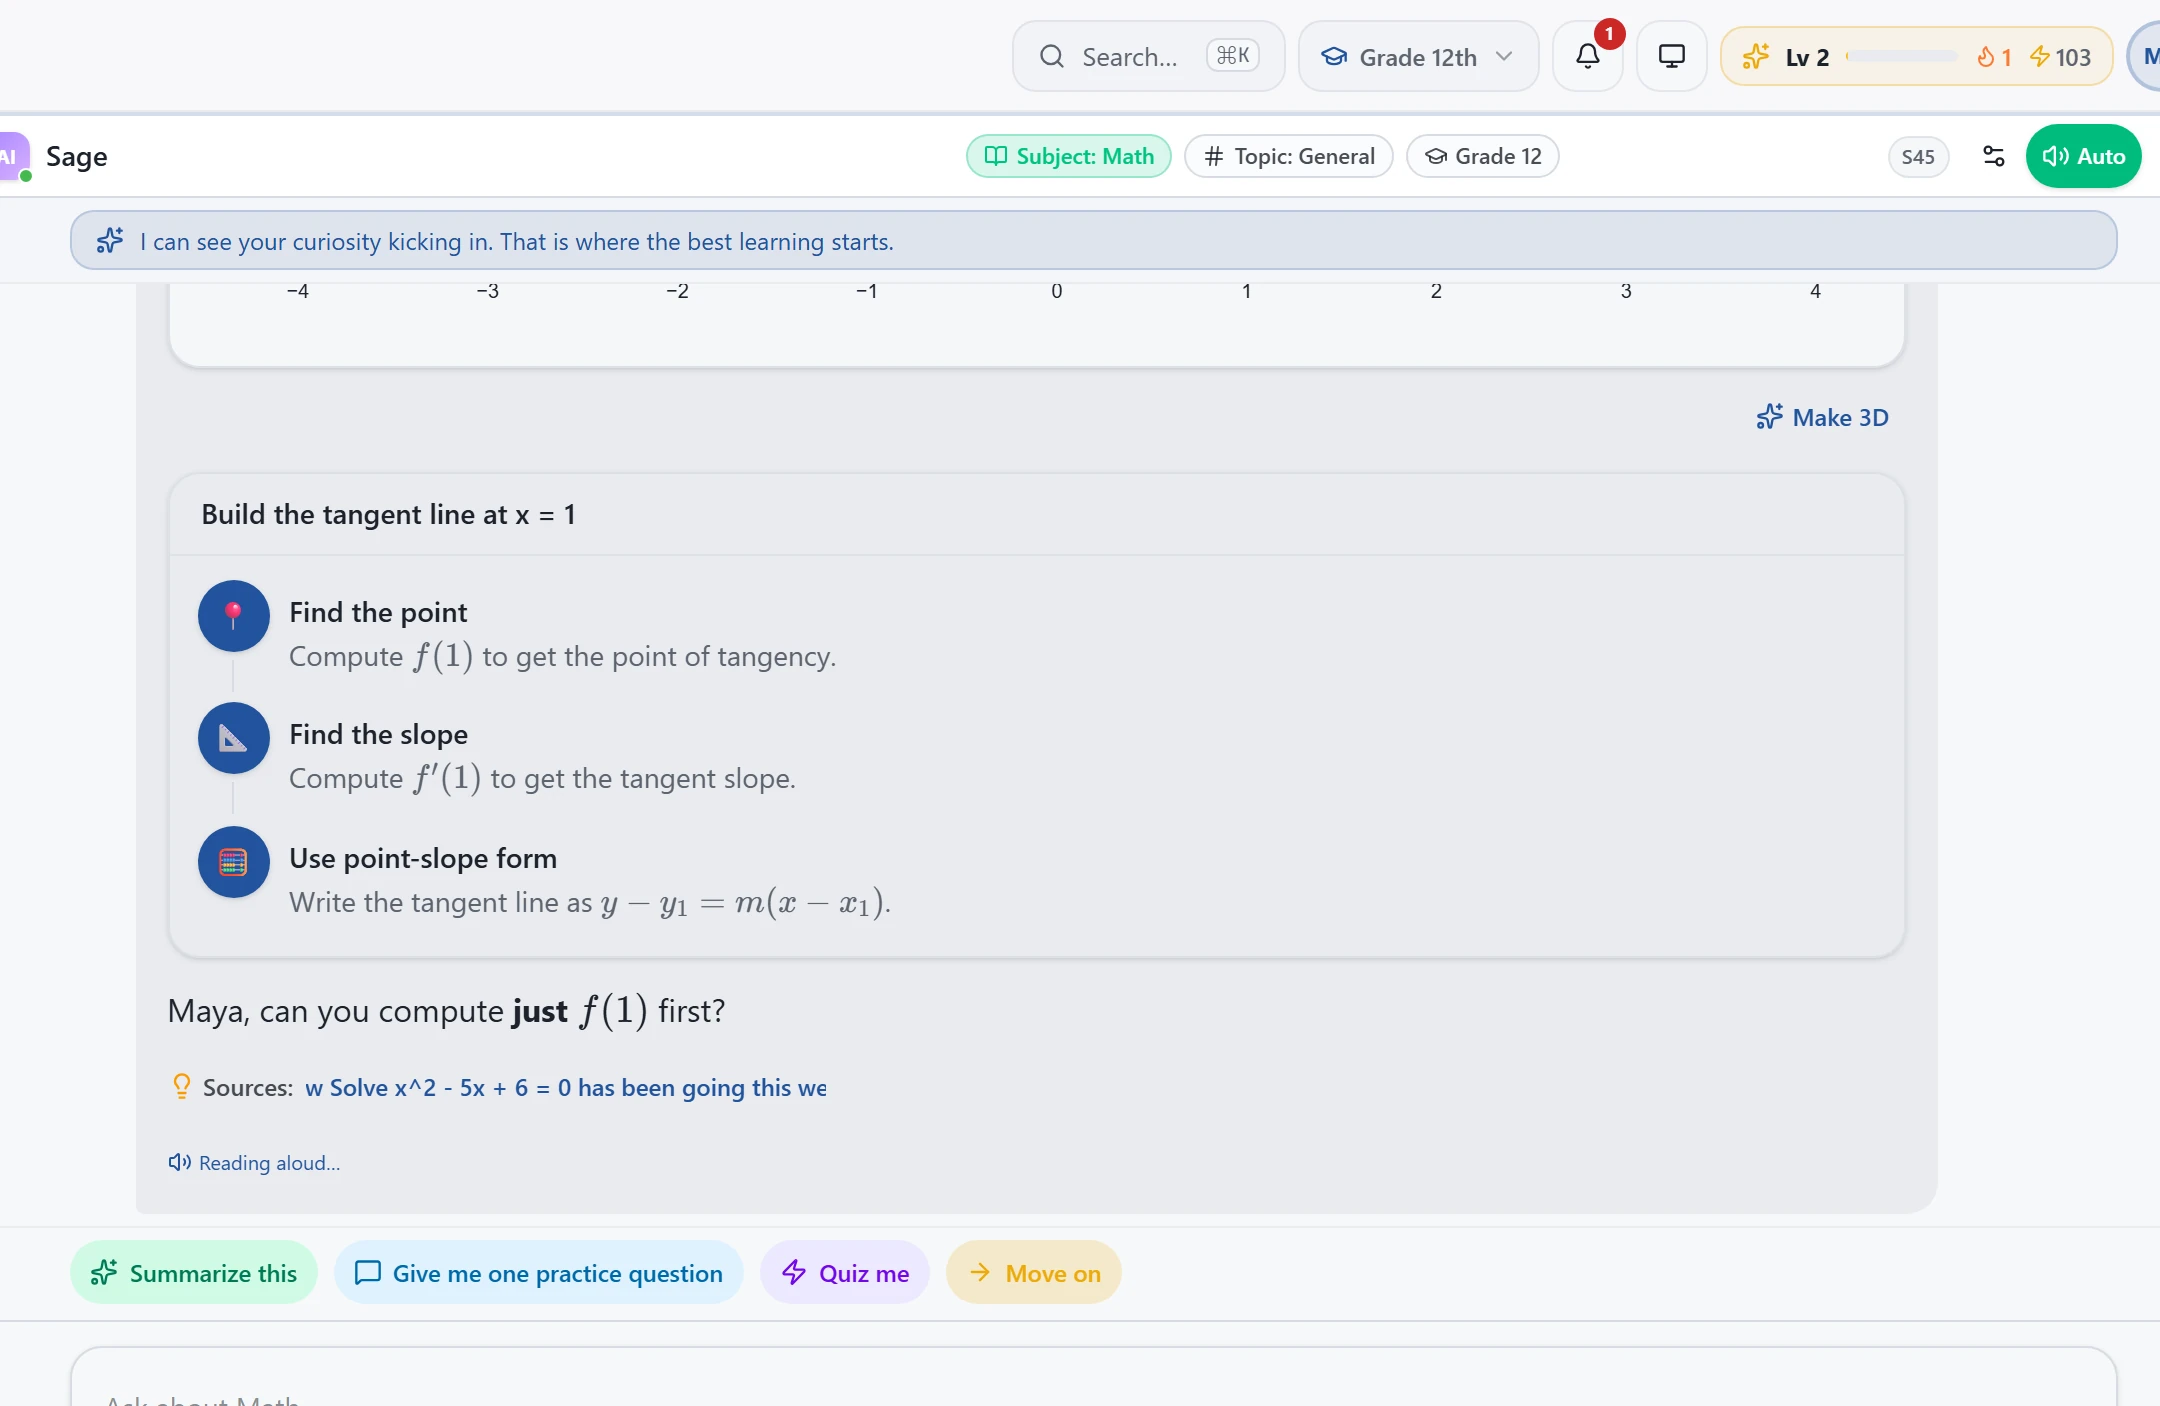Open notifications bell
The height and width of the screenshot is (1406, 2160).
click(x=1588, y=57)
